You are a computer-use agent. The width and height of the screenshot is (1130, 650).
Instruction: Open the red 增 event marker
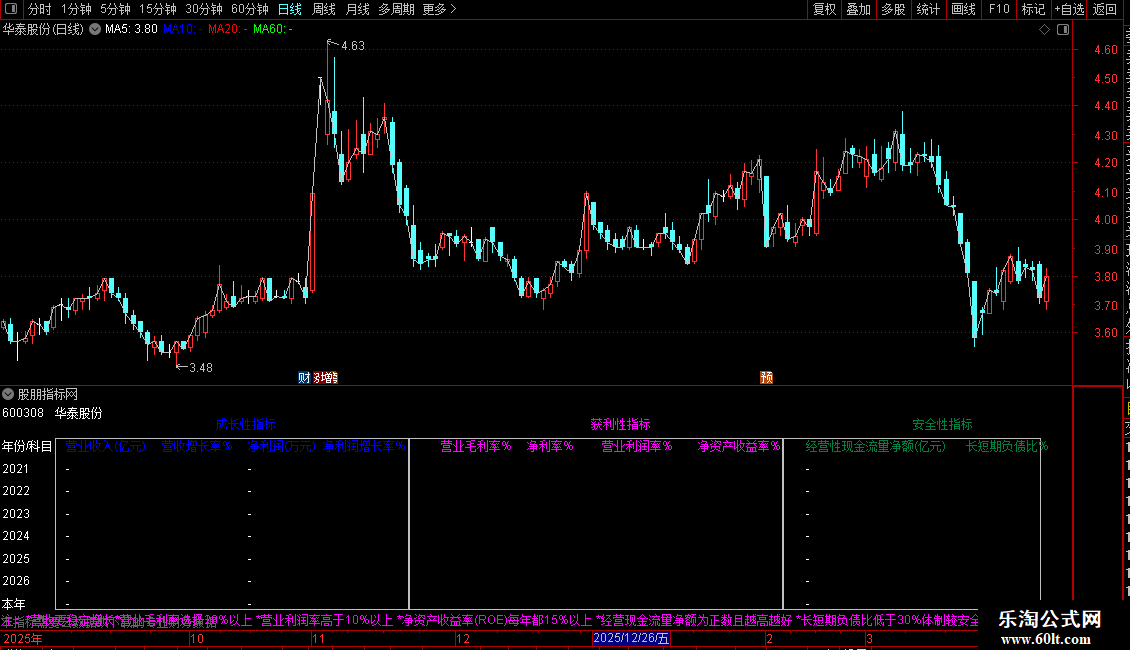click(x=326, y=378)
